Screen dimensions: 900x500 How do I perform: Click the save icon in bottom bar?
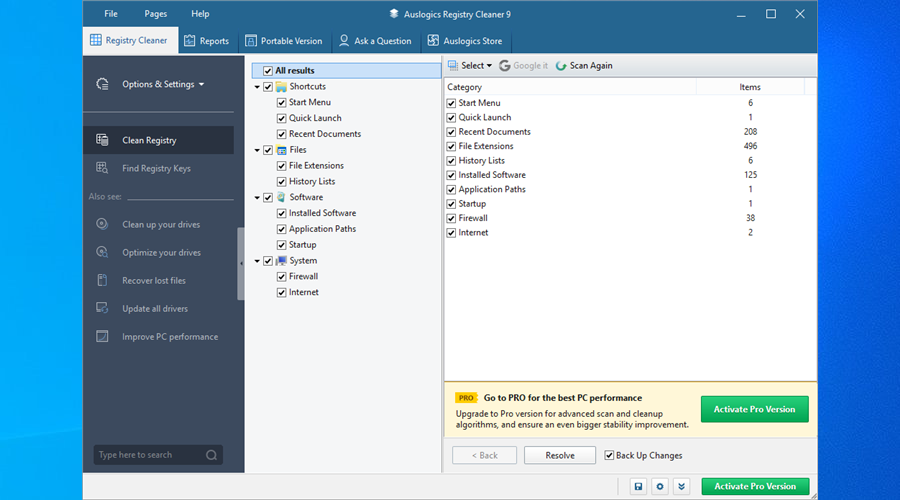[638, 486]
